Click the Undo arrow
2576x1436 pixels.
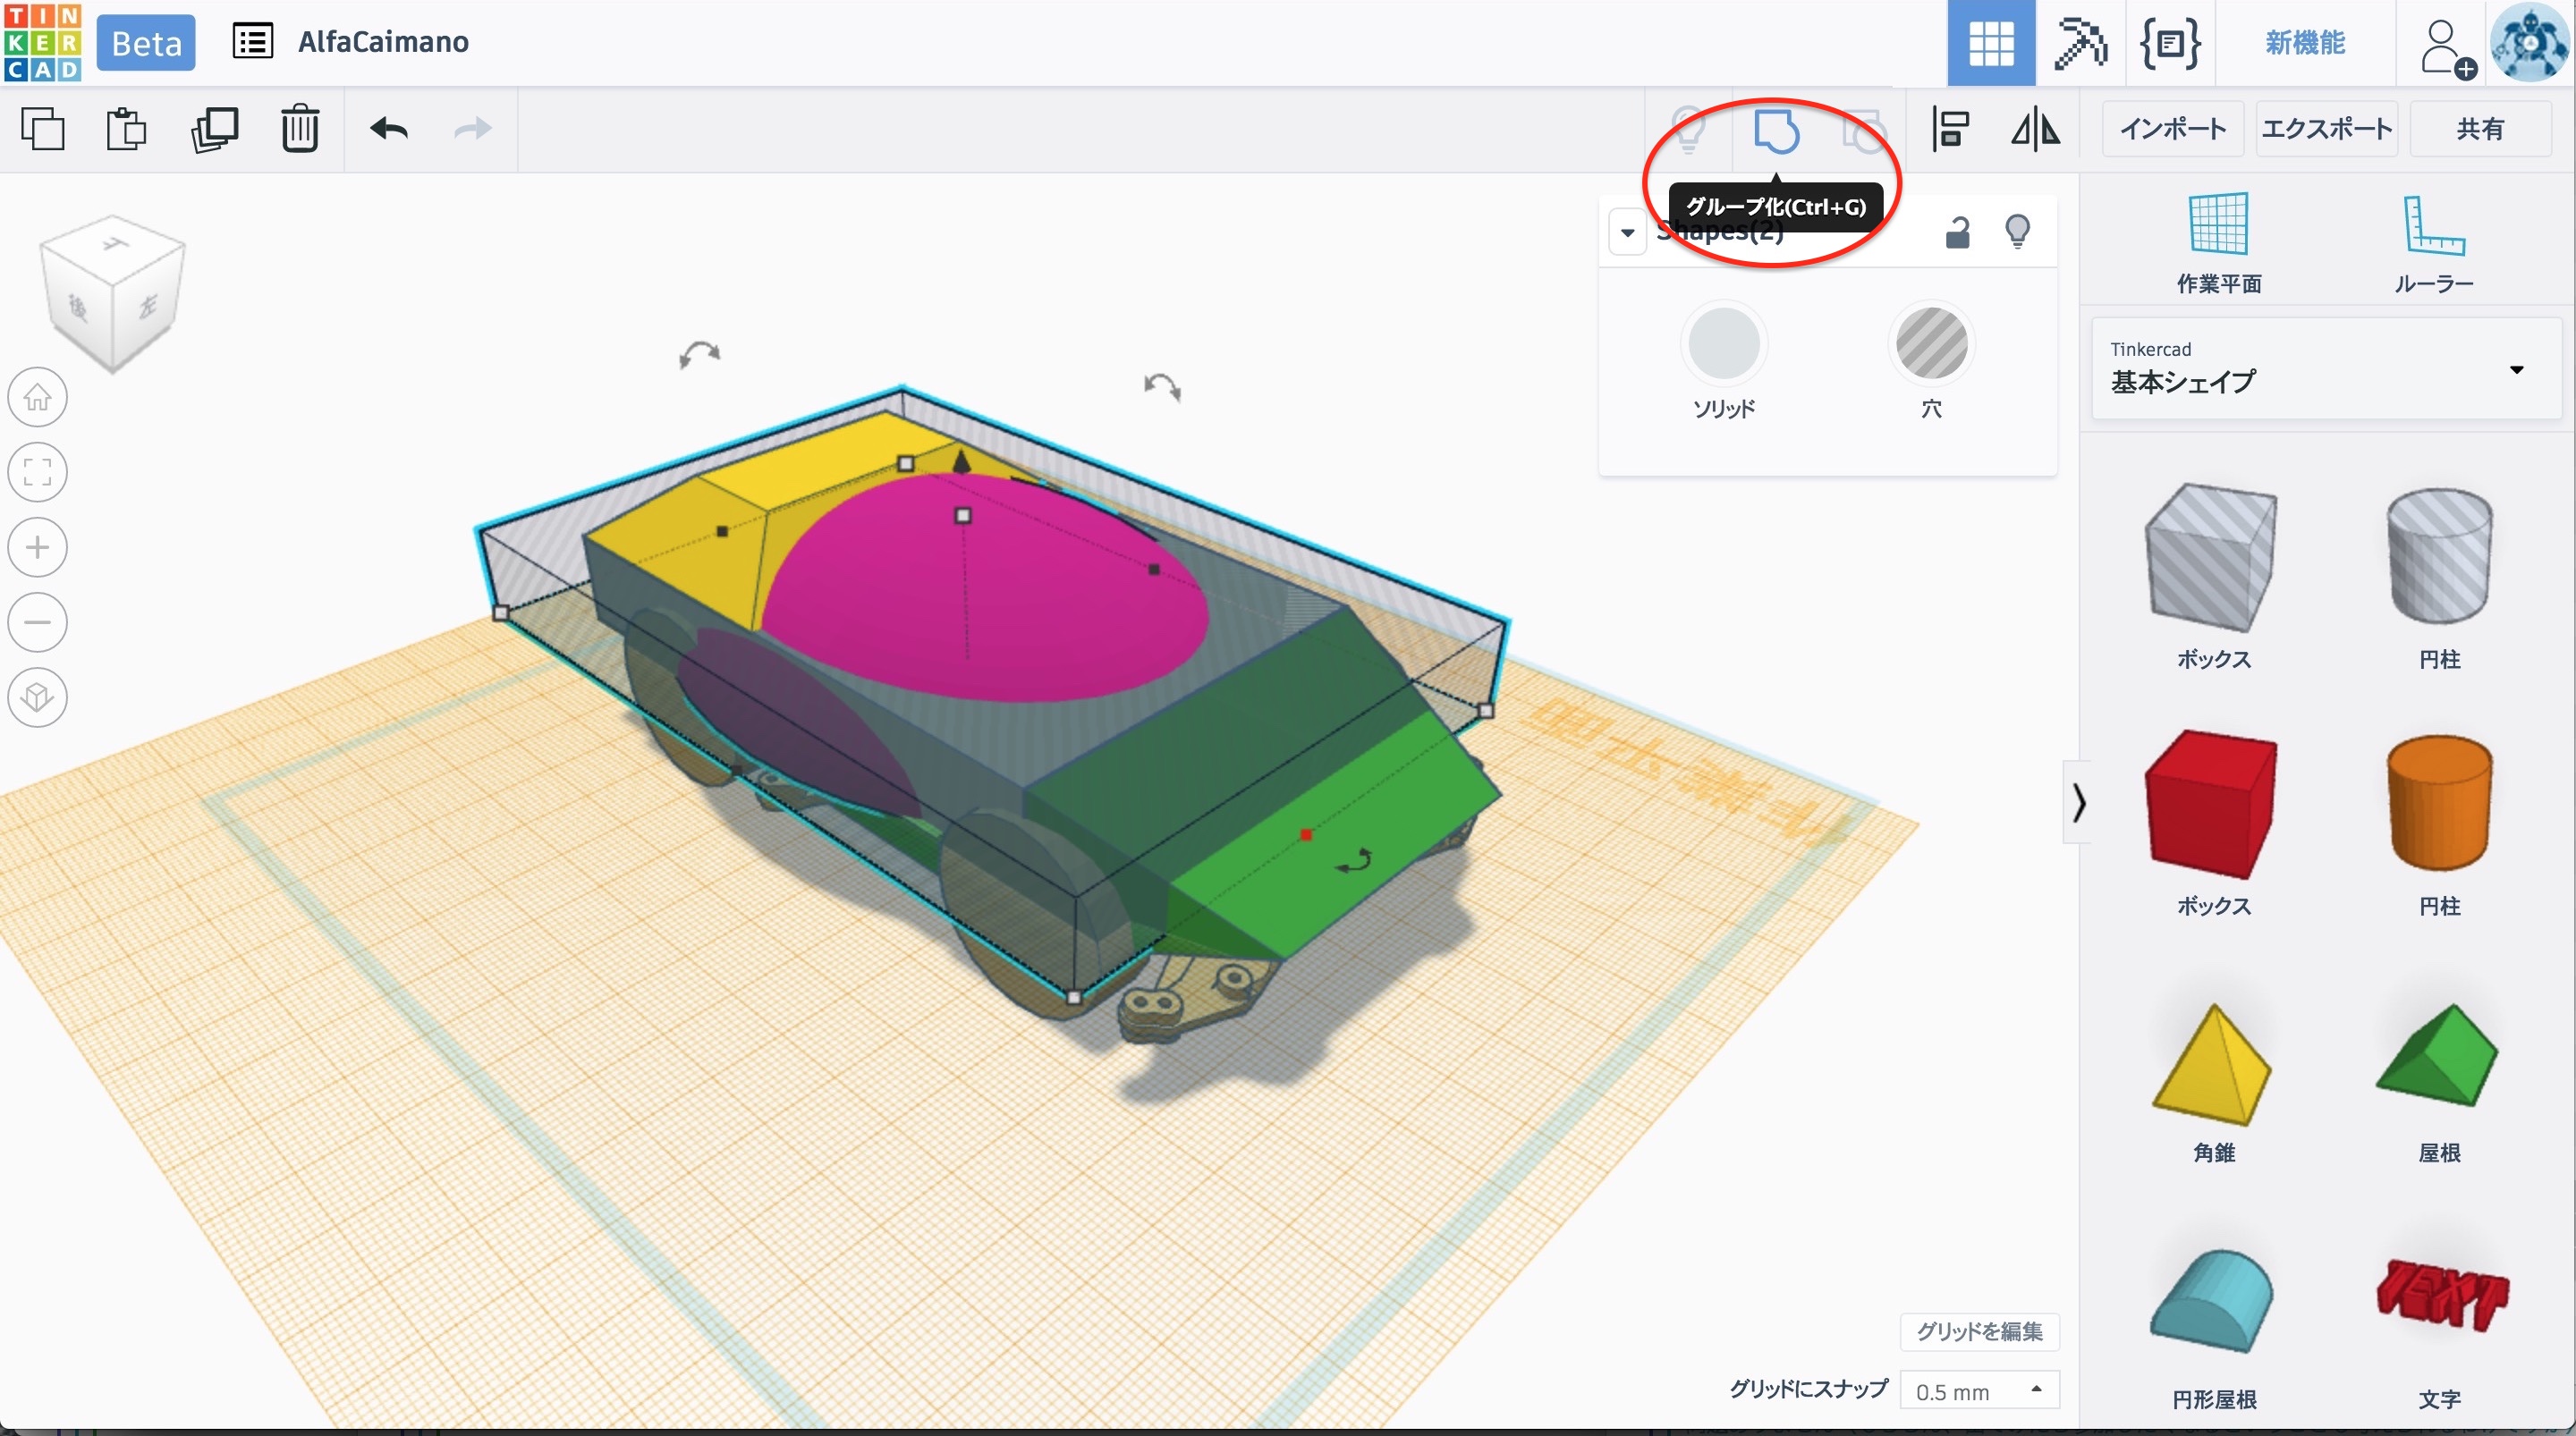[389, 130]
